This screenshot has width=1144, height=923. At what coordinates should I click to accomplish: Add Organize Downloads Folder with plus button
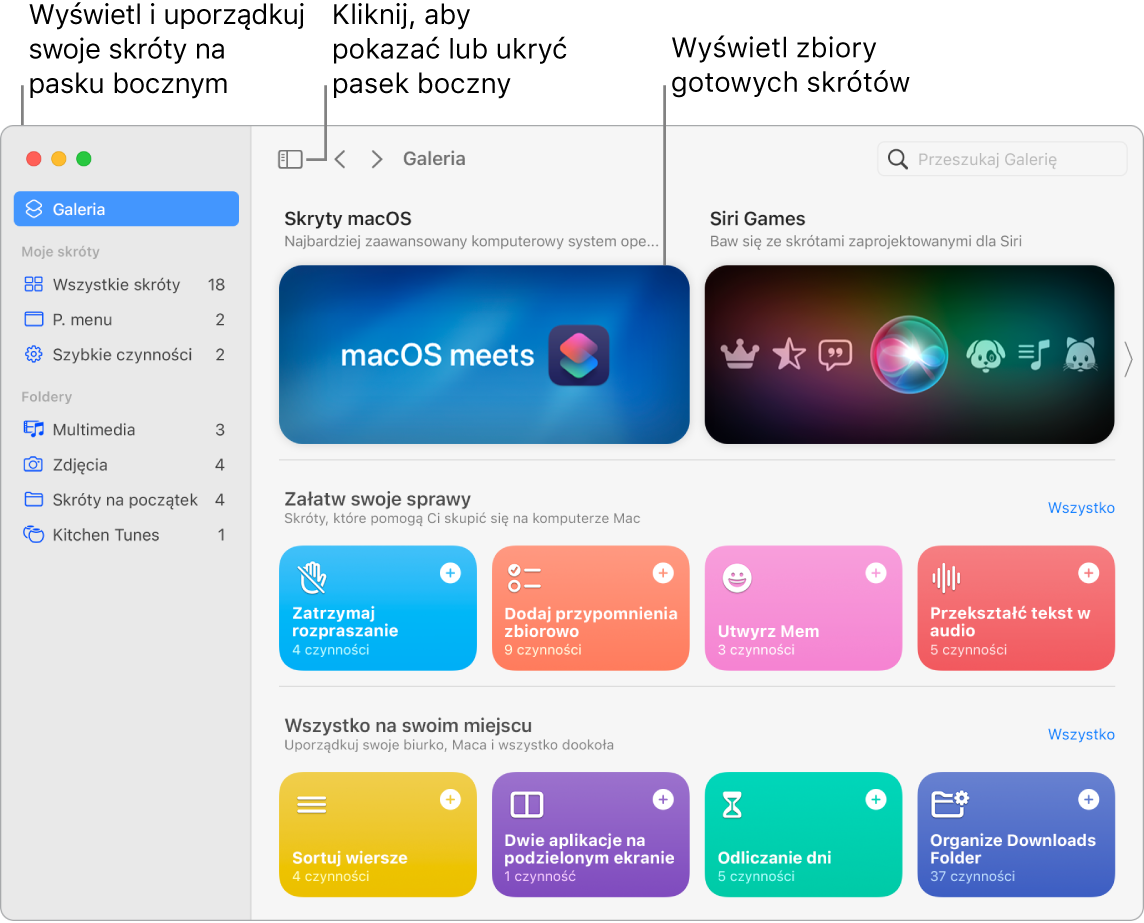1089,800
